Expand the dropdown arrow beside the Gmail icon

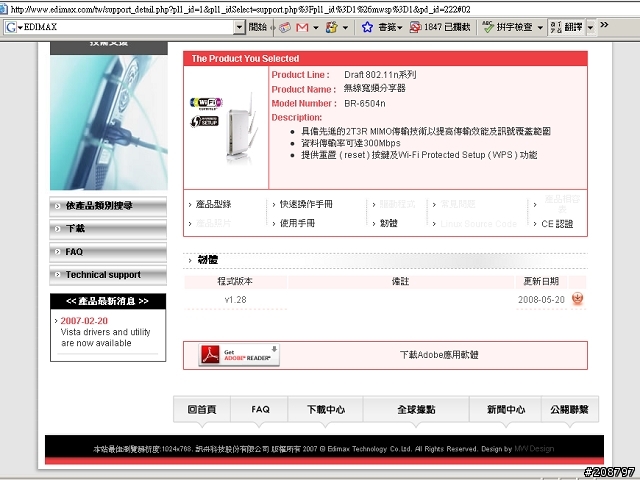(316, 28)
